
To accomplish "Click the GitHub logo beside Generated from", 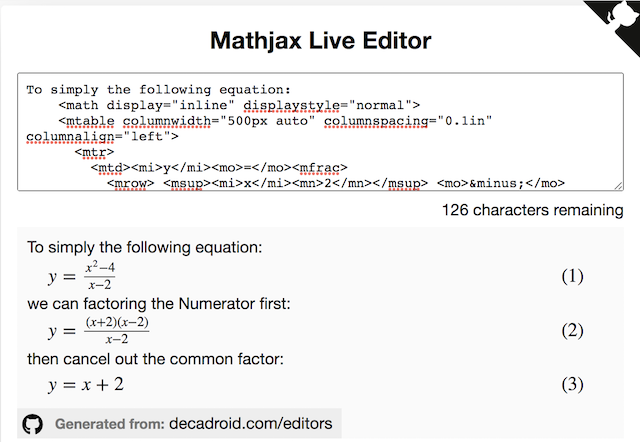I will (x=32, y=424).
